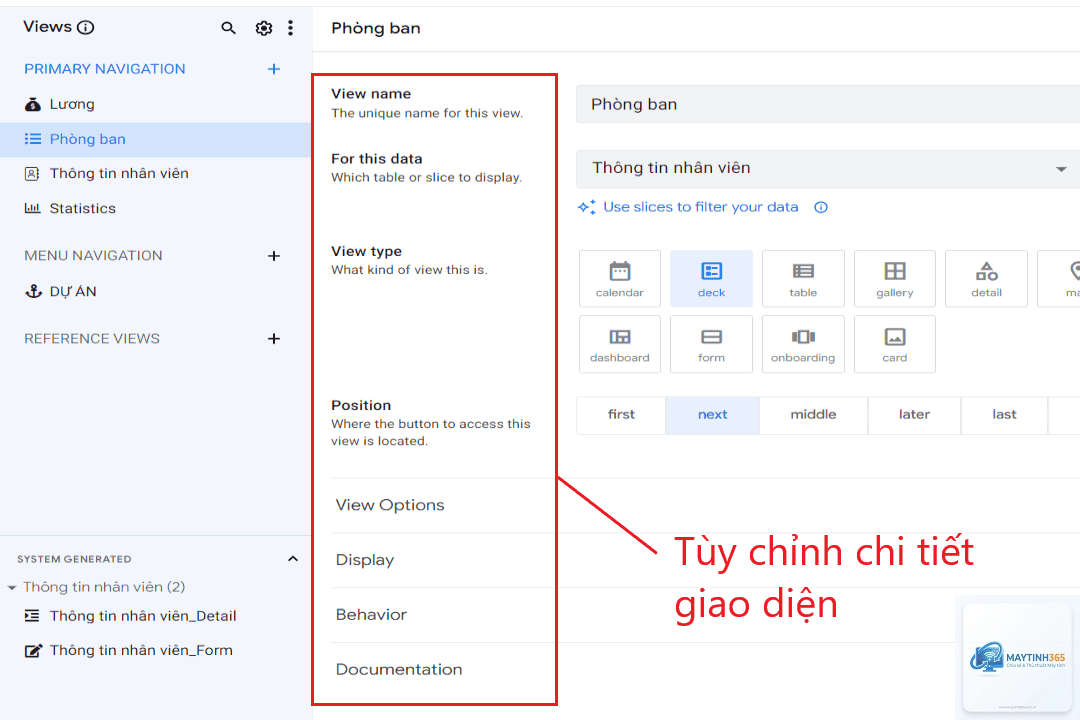This screenshot has width=1080, height=720.
Task: Select the gallery view type
Action: click(x=895, y=278)
